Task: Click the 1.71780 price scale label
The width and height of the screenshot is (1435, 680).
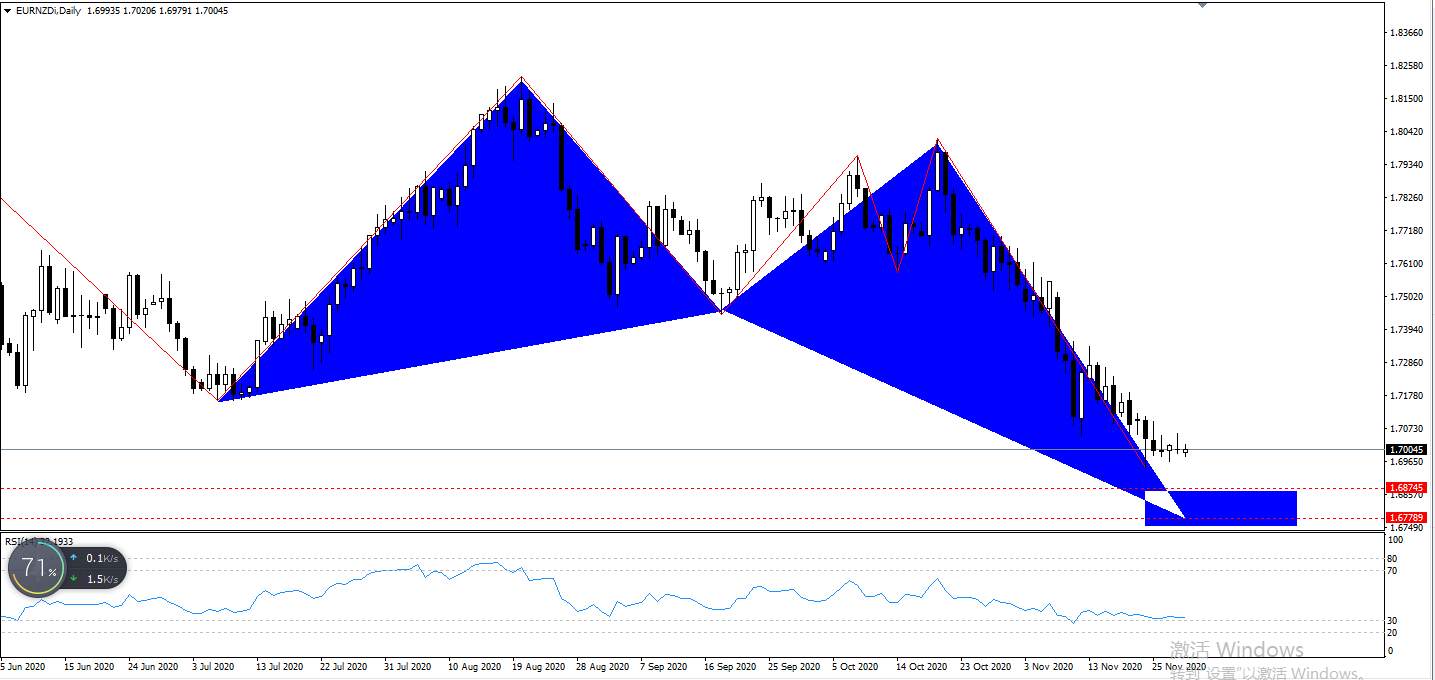Action: (x=1407, y=396)
